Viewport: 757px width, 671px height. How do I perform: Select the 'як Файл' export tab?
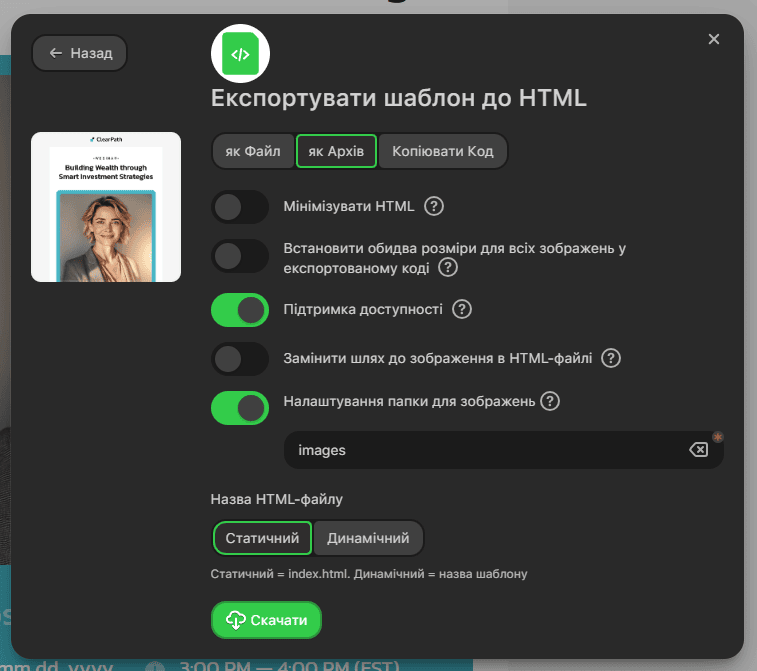(x=253, y=151)
